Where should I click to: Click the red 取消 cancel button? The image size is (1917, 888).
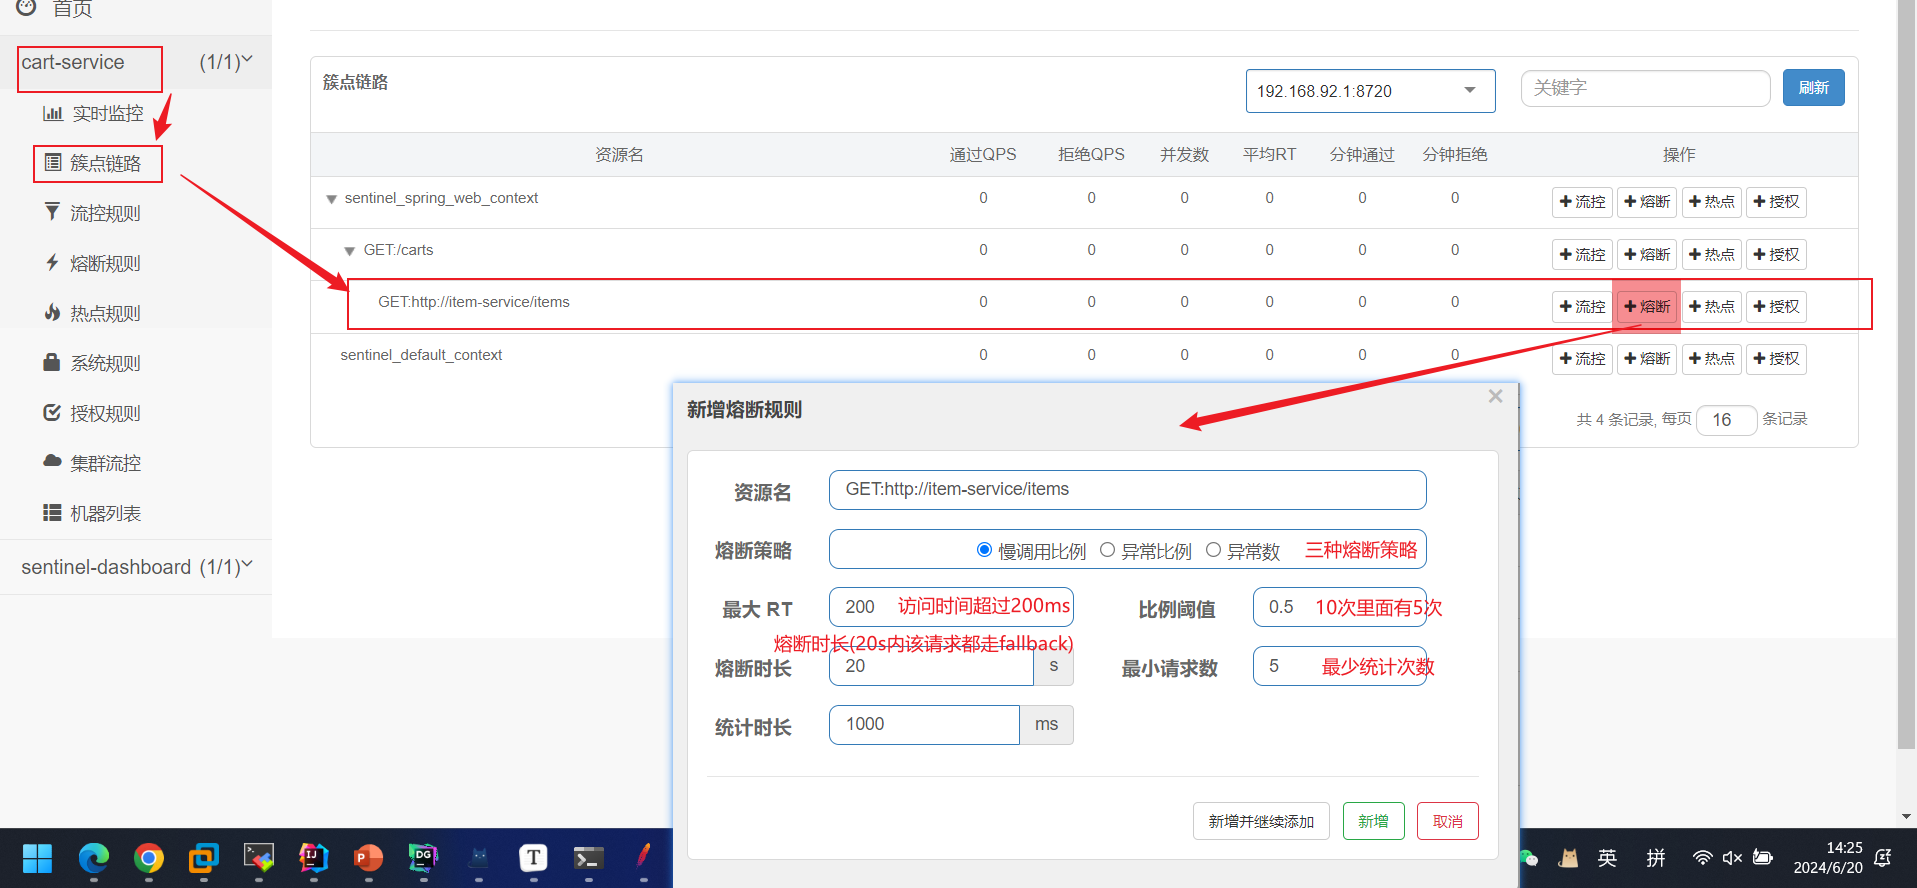(x=1447, y=821)
